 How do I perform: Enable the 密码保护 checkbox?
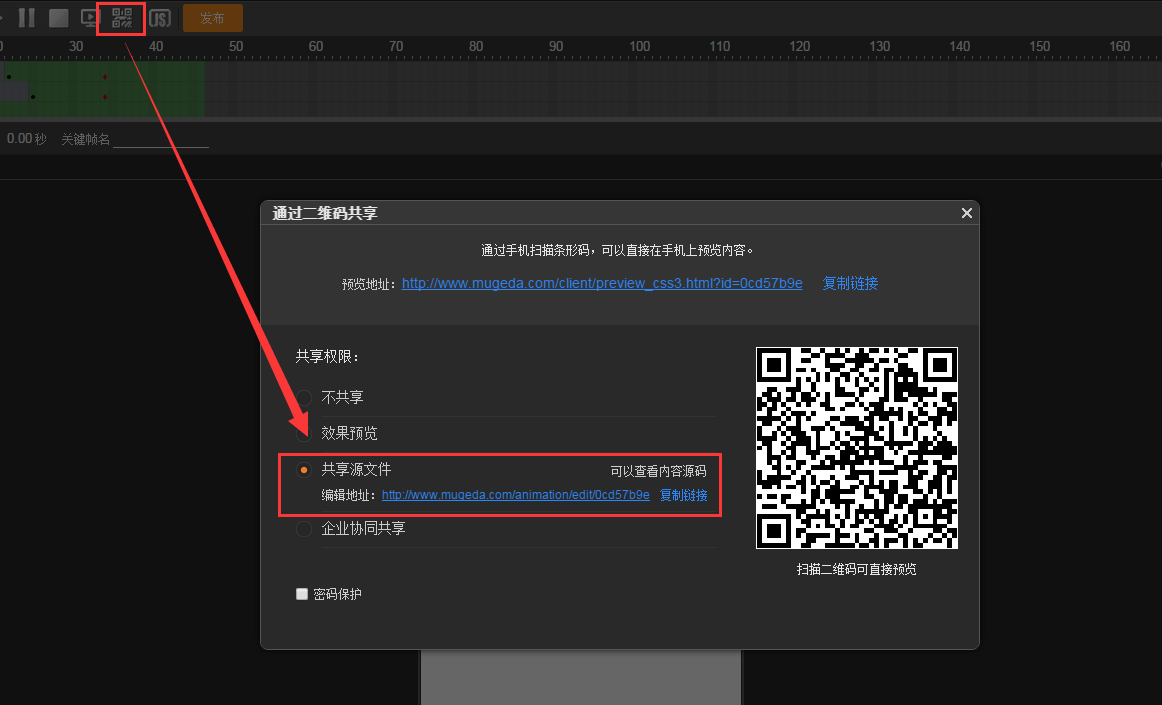pos(302,594)
